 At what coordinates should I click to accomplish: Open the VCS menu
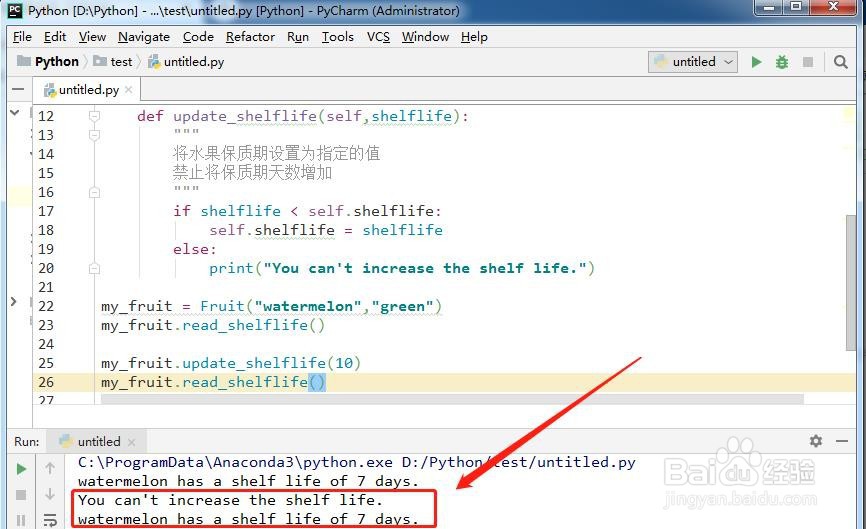pos(378,37)
